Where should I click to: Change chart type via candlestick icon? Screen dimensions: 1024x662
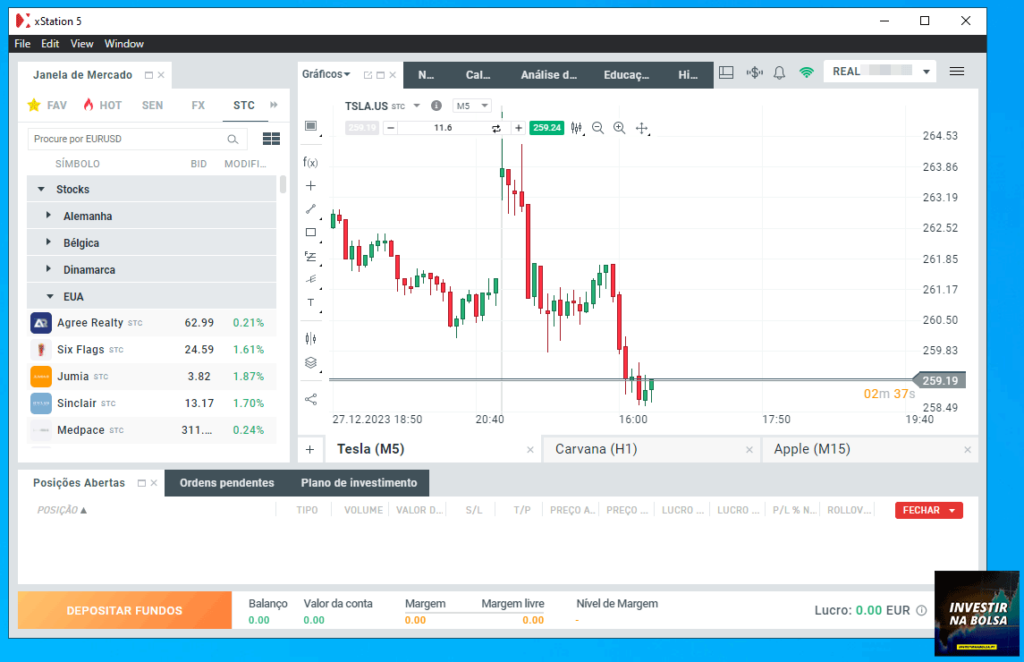[576, 128]
